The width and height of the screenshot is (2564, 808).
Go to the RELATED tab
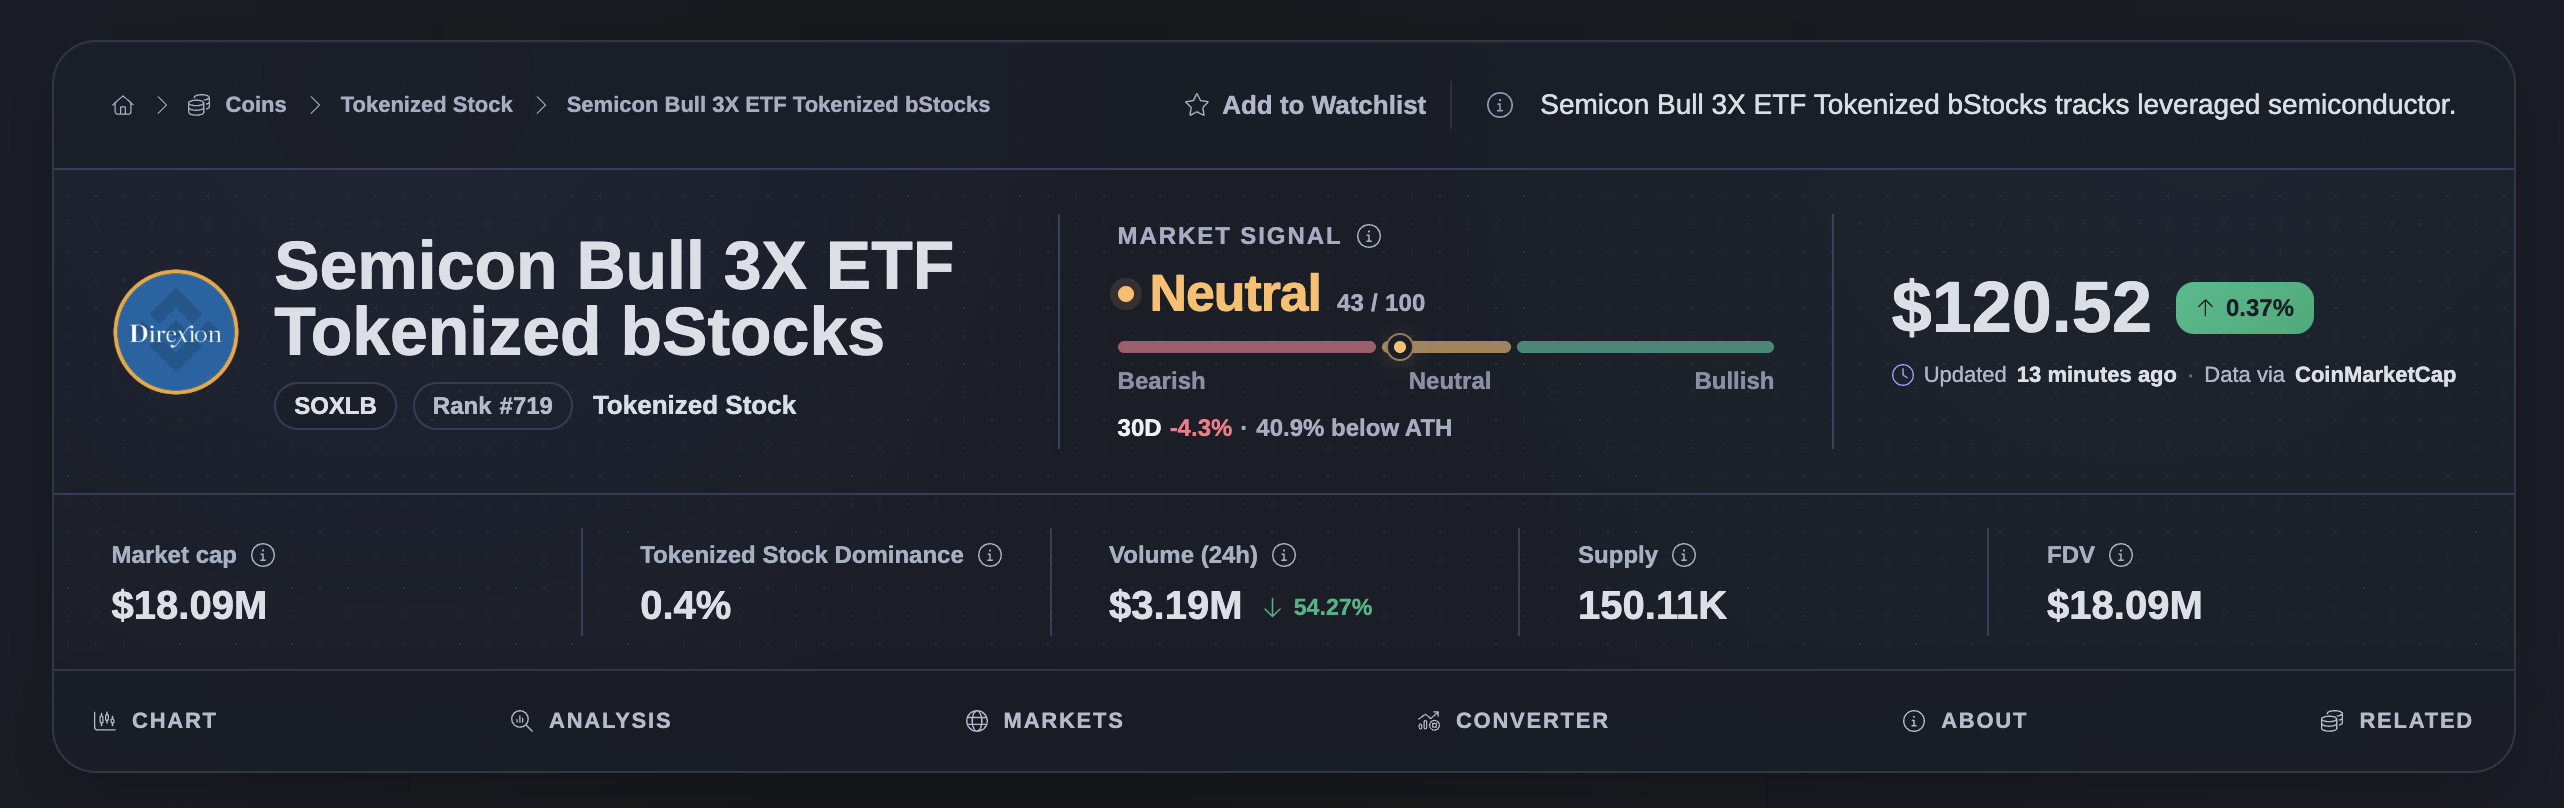click(x=2396, y=721)
